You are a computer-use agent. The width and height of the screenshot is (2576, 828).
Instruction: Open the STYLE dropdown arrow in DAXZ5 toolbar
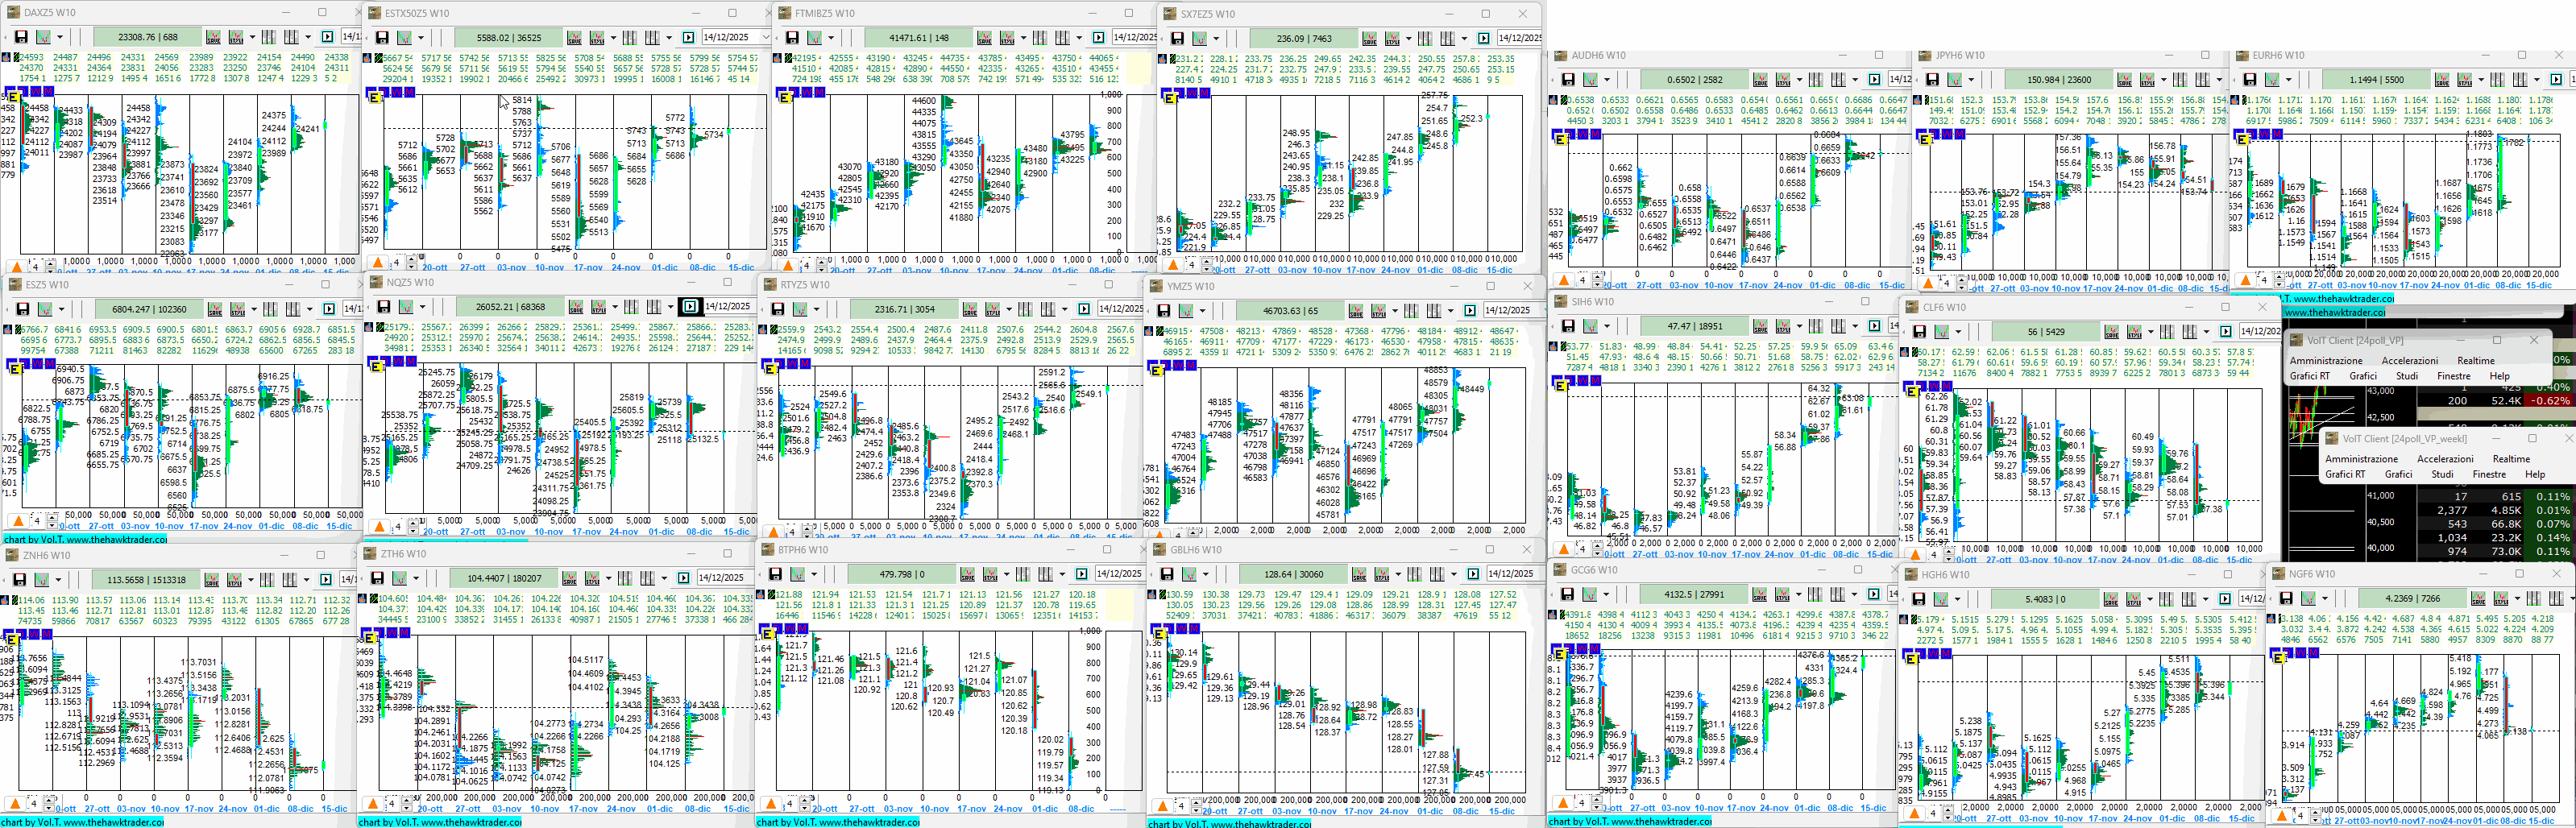[x=251, y=38]
